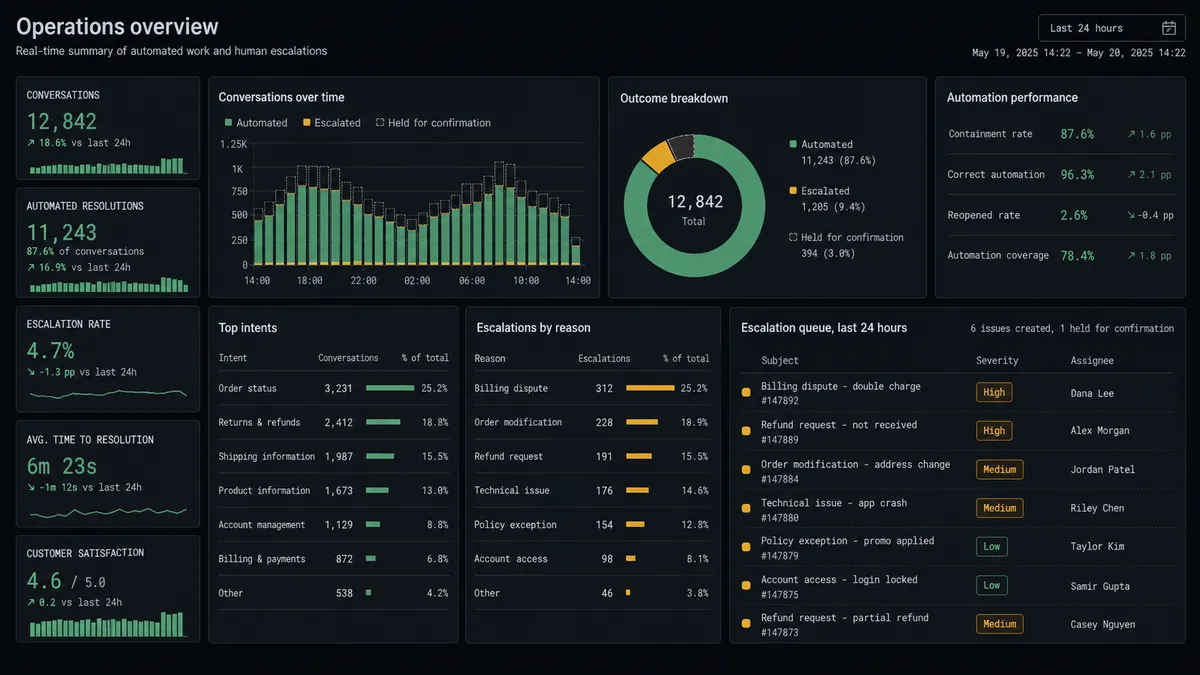The height and width of the screenshot is (675, 1200).
Task: Click status dot beside Billing dispute #147892
Action: (746, 393)
